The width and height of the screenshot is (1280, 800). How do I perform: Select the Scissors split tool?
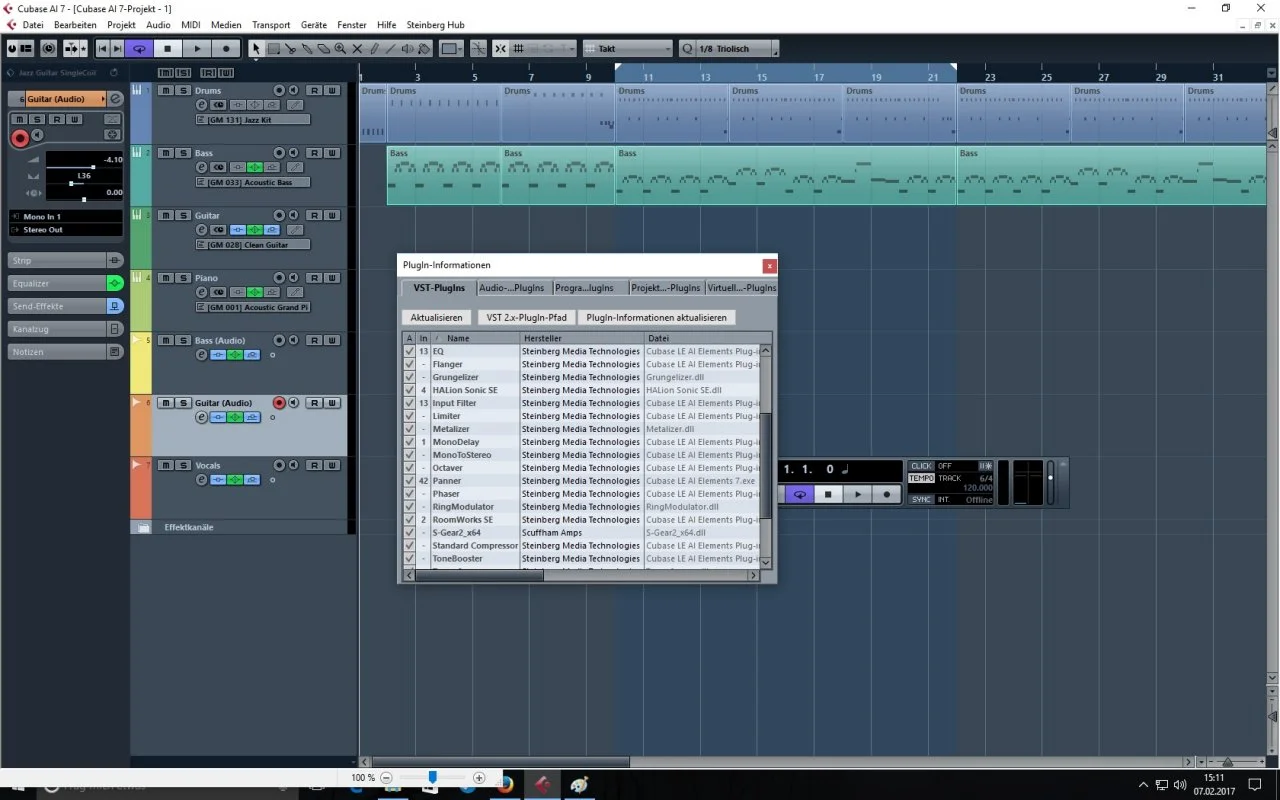(x=290, y=48)
